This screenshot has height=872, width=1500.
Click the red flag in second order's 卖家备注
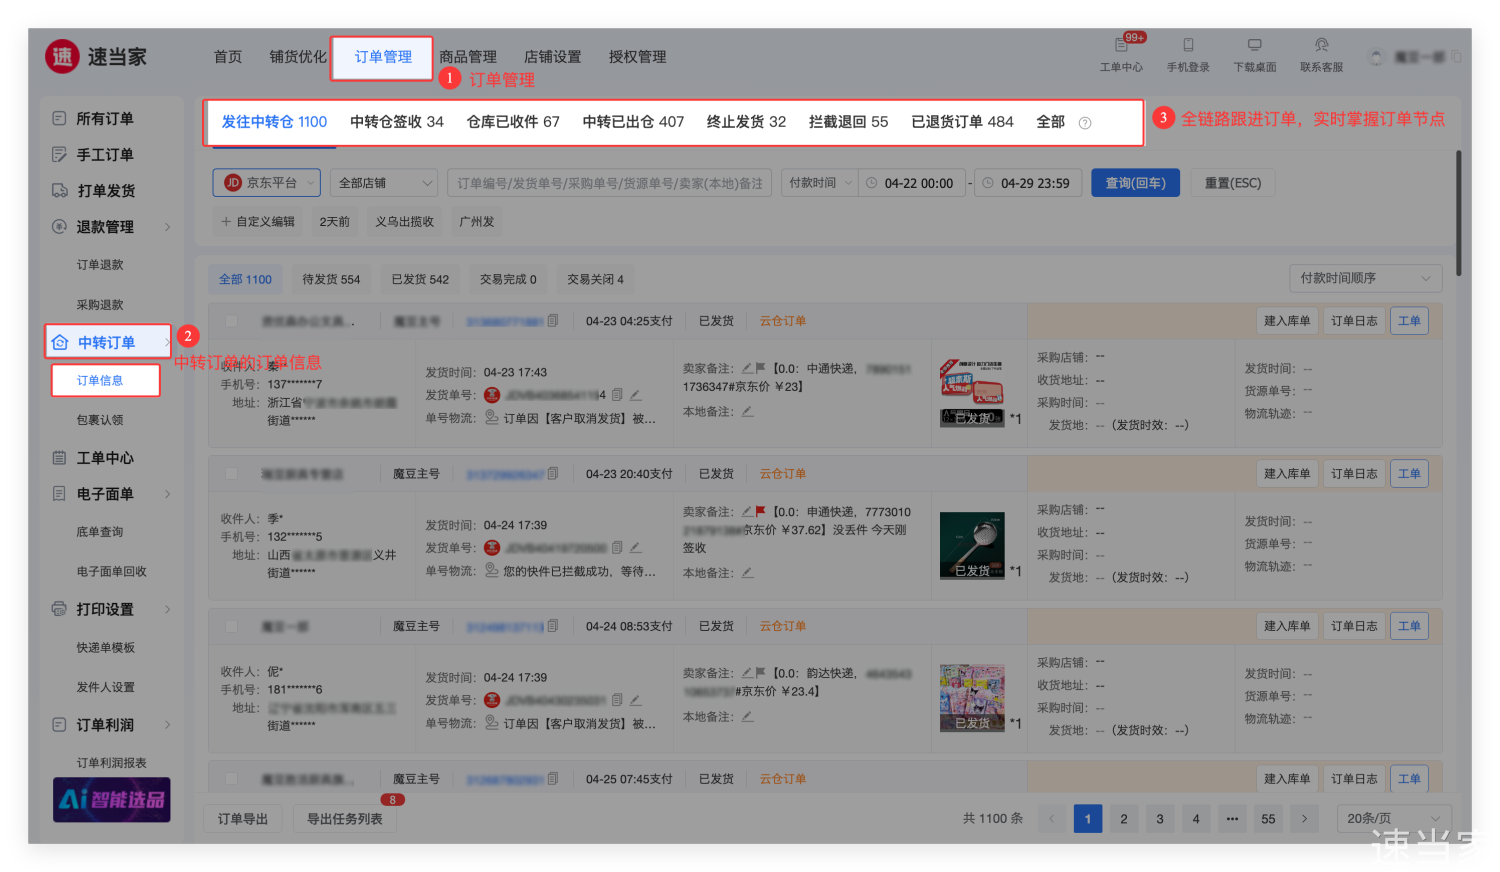(x=761, y=511)
